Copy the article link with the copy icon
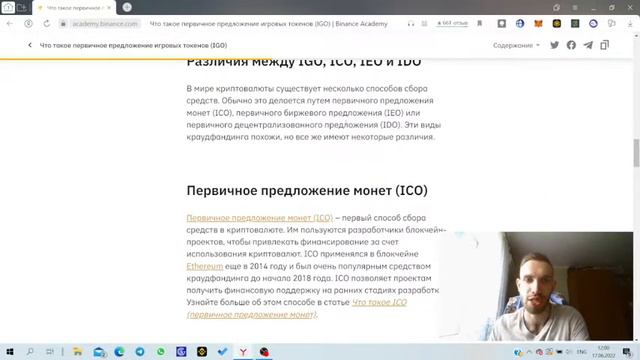Viewport: 640px width, 360px height. [x=604, y=45]
